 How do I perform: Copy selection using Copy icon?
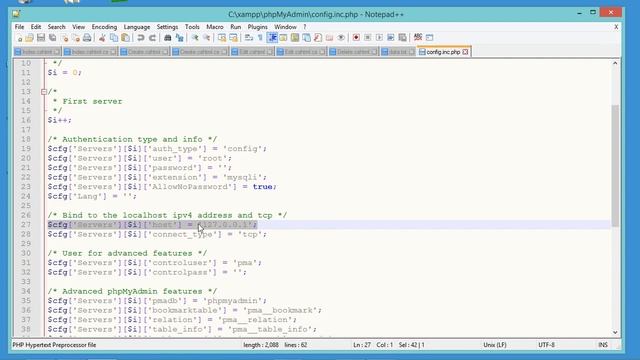point(114,38)
